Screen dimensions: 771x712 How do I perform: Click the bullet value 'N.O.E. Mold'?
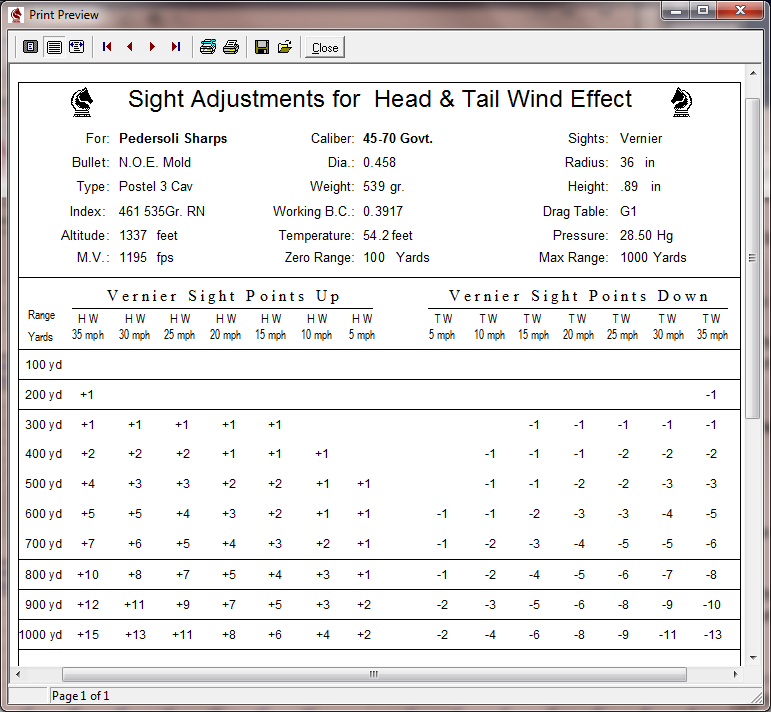coord(155,163)
